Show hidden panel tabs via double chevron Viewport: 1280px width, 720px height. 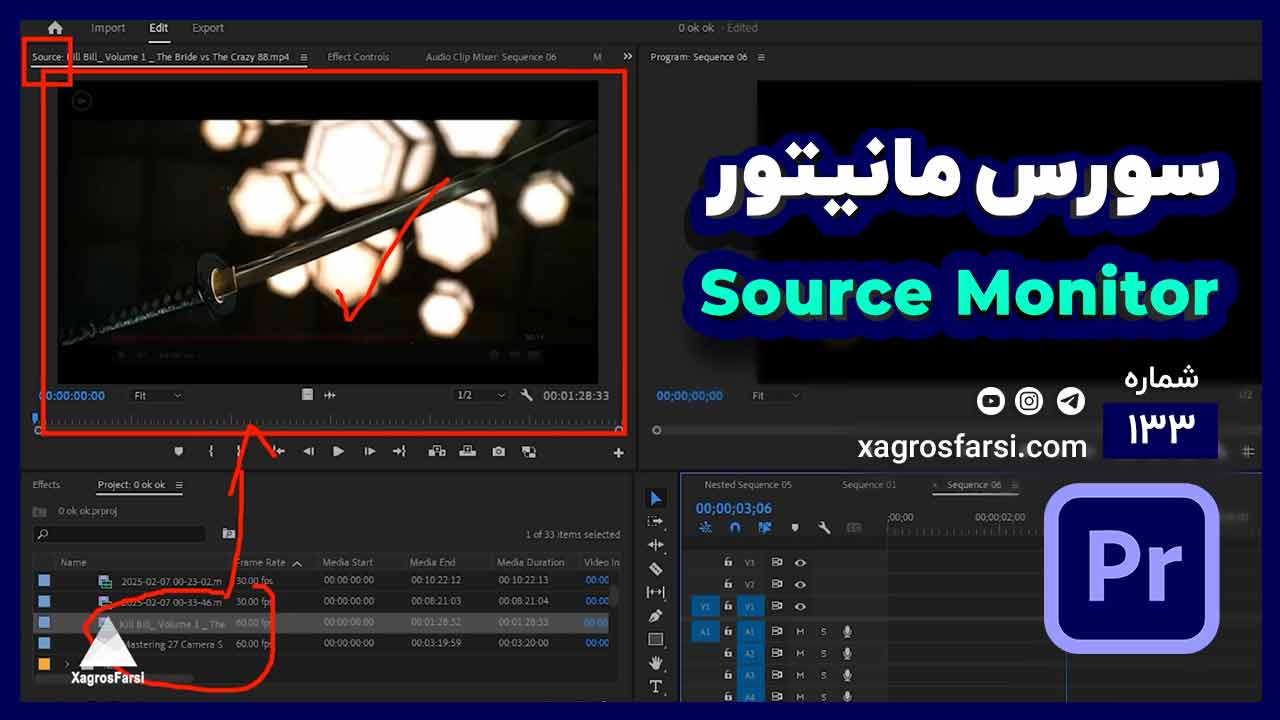pos(627,57)
